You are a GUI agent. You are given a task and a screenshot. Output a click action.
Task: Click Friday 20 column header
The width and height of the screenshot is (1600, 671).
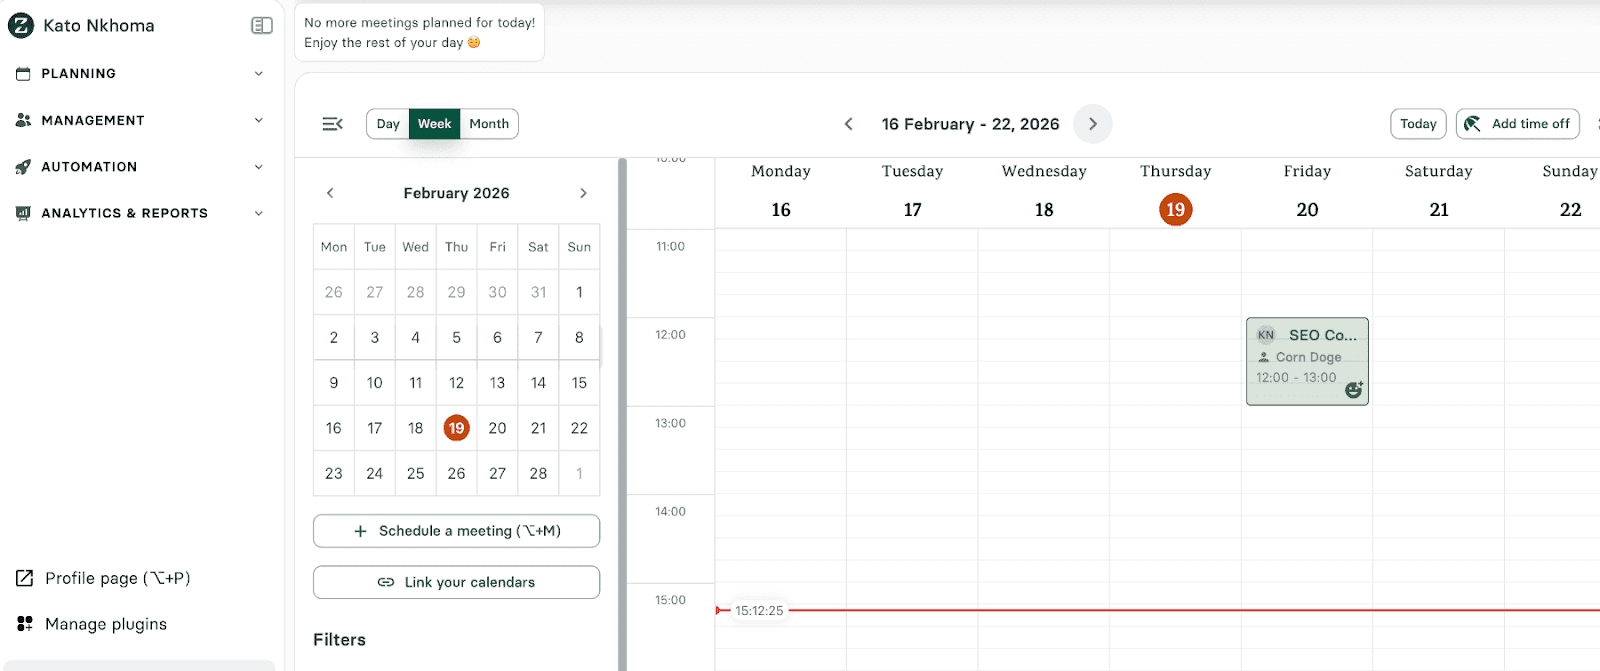pyautogui.click(x=1307, y=191)
